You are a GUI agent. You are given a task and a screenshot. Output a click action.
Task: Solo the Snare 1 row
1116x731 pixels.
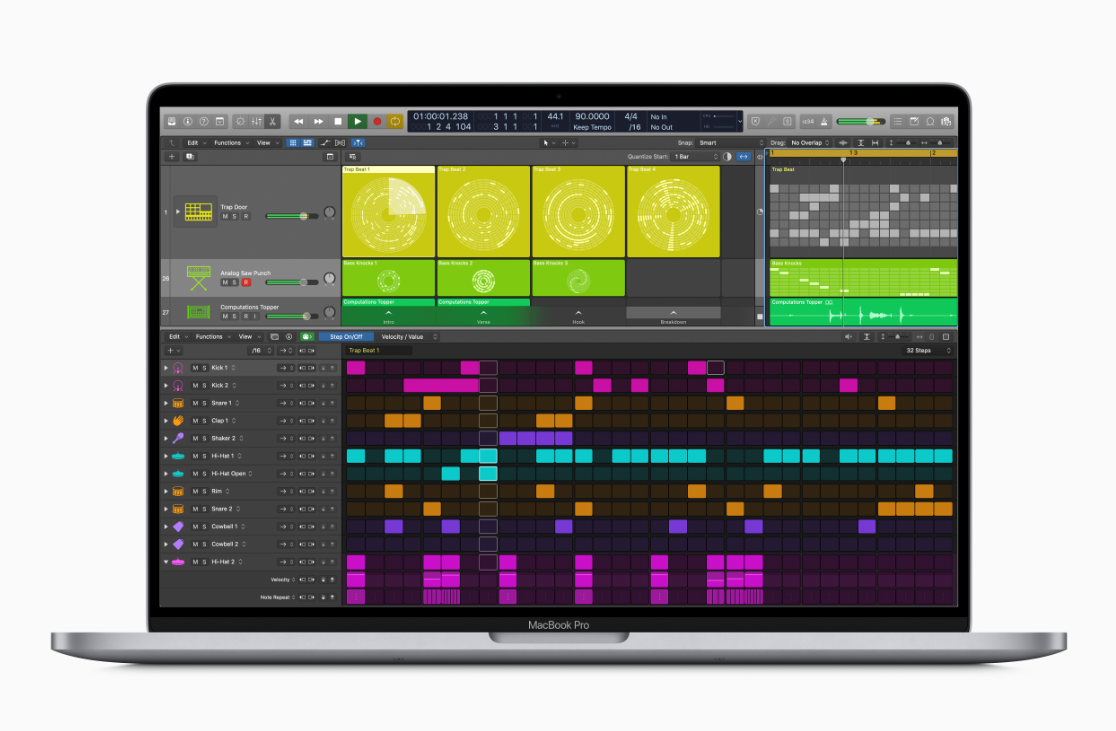click(x=204, y=403)
